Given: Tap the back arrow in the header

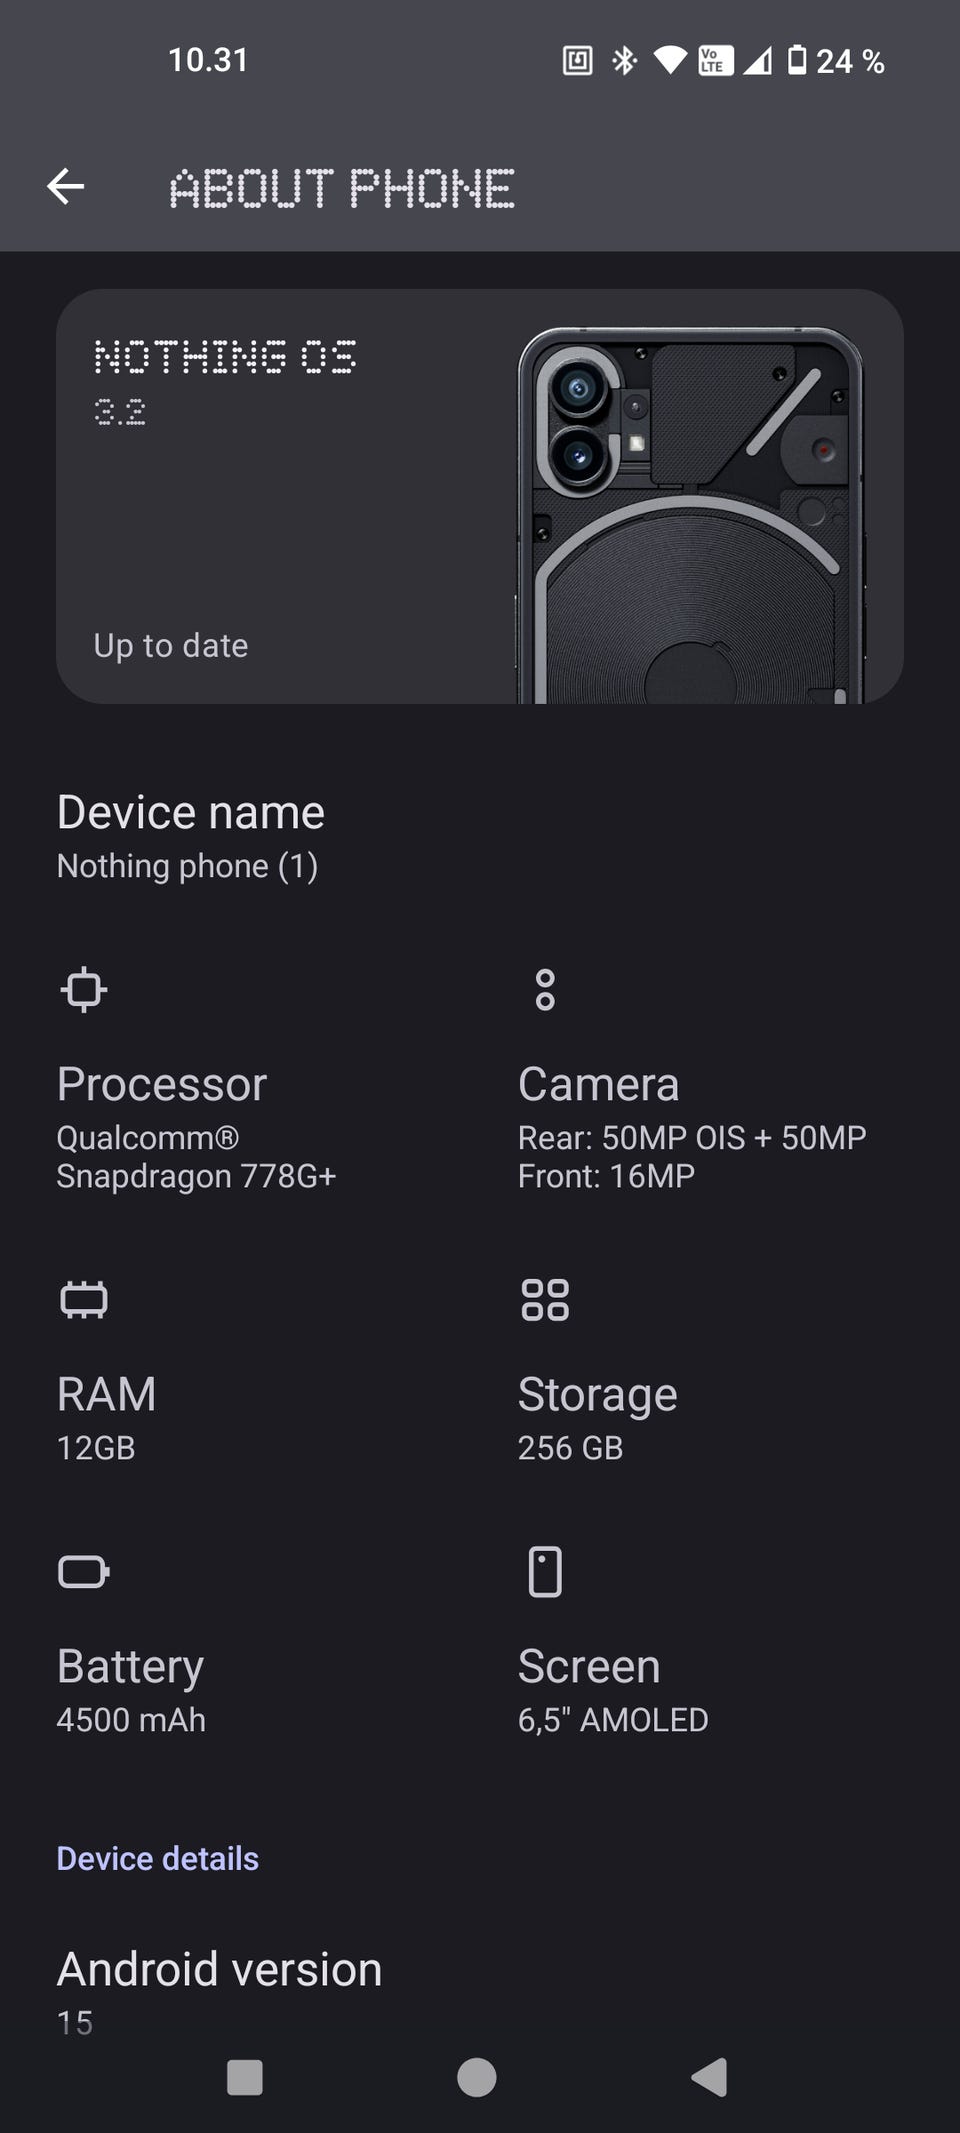Looking at the screenshot, I should point(66,187).
